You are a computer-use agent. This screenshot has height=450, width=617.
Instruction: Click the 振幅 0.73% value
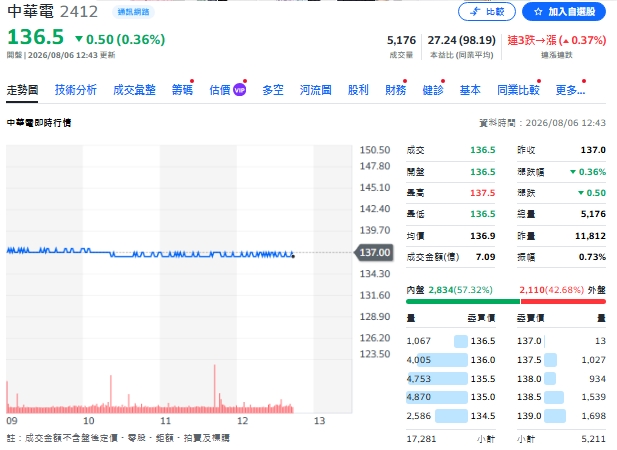(592, 257)
